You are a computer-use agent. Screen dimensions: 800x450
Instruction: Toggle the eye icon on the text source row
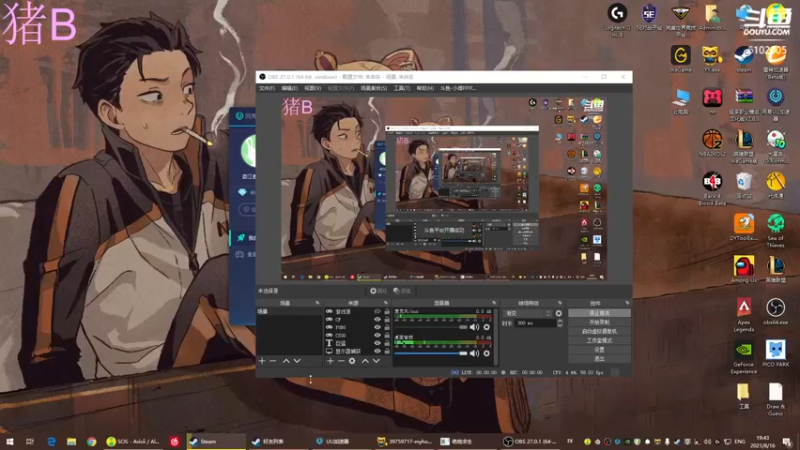[378, 343]
